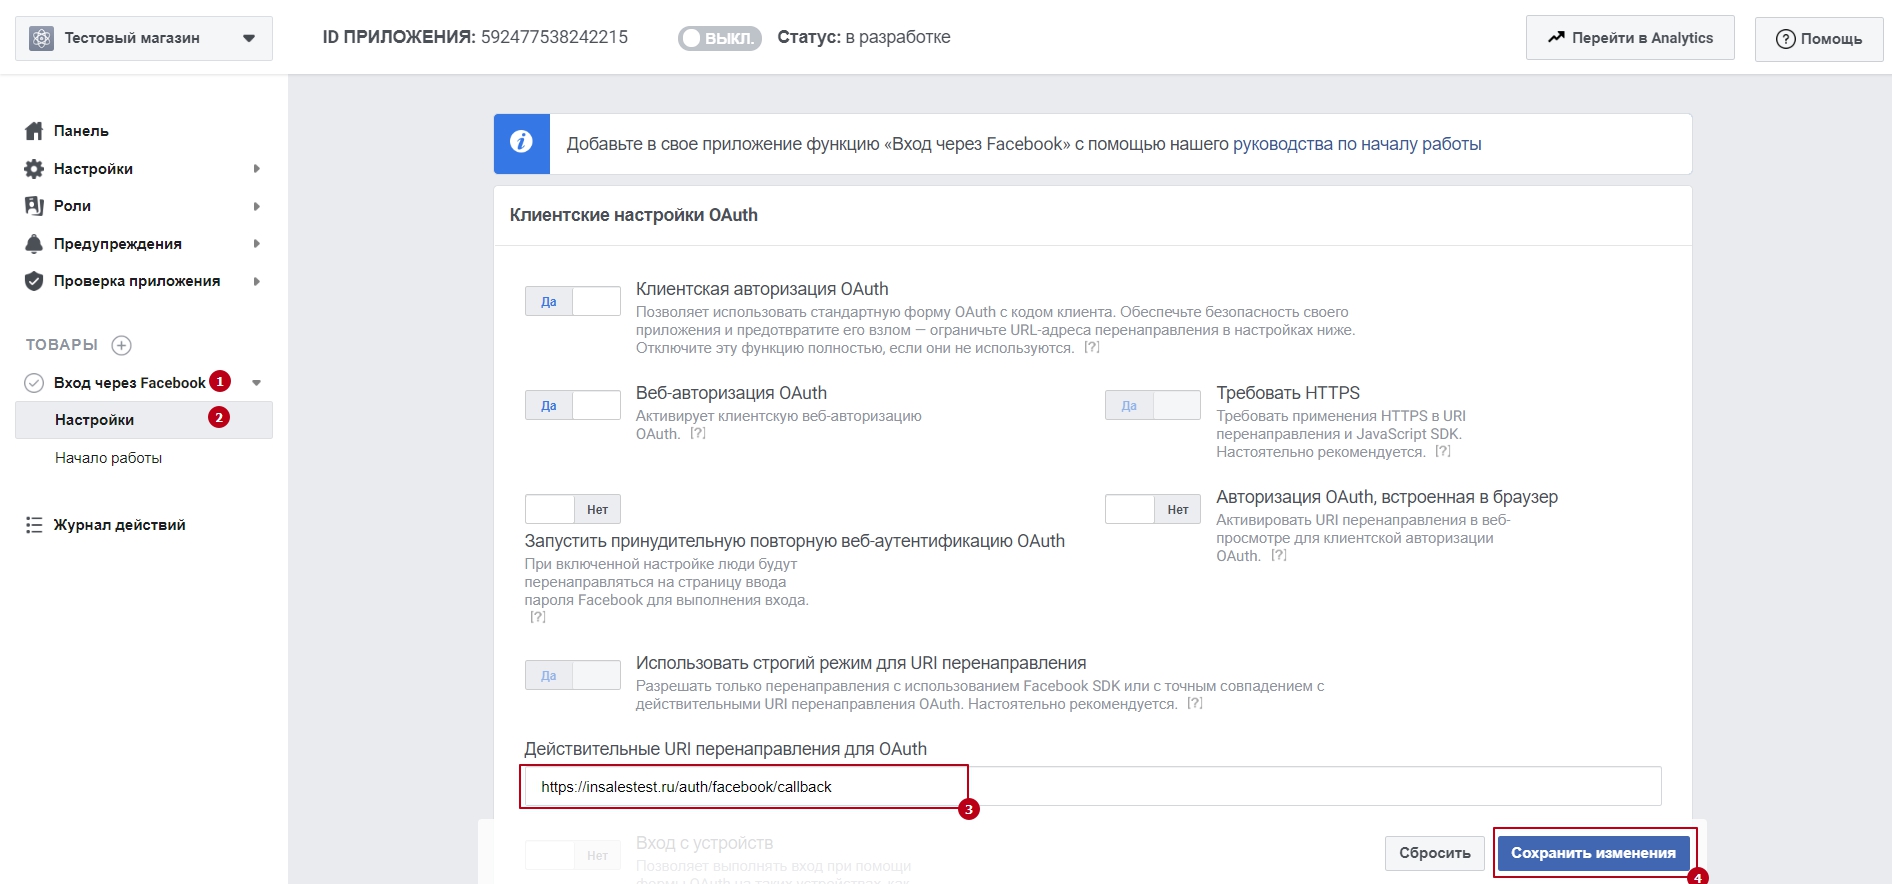Click the ID ПРИЛОЖЕНИЯ number 592477538242215
Viewport: 1892px width, 884px height.
555,37
